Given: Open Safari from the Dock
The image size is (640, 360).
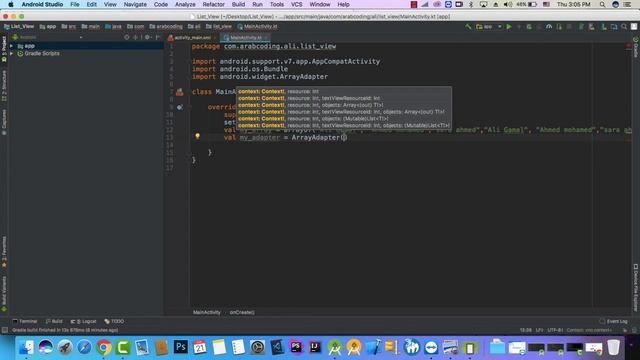Looking at the screenshot, I should coord(84,347).
